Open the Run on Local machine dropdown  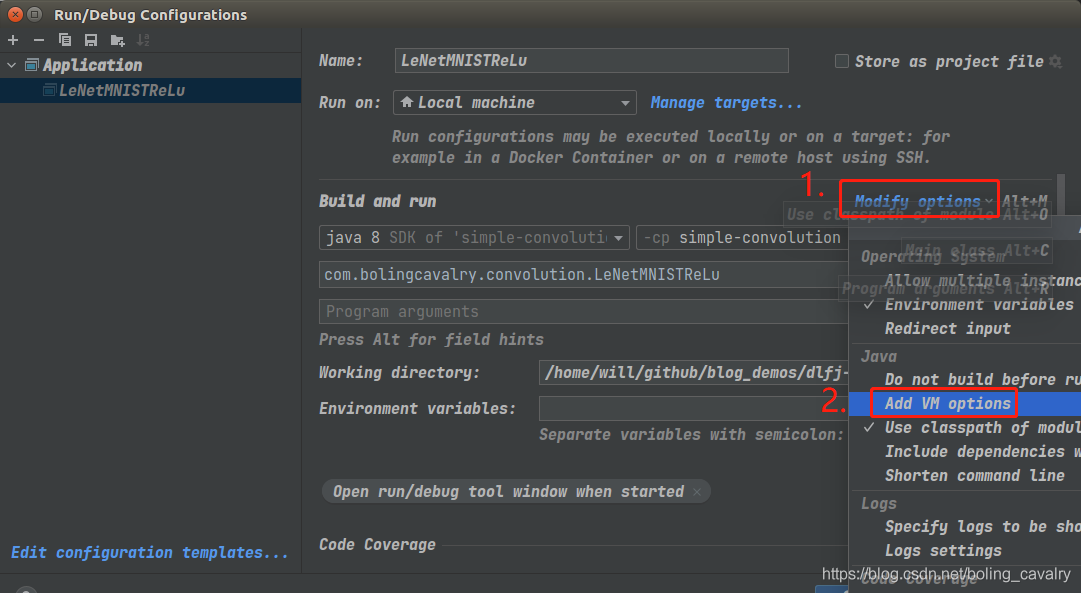515,103
